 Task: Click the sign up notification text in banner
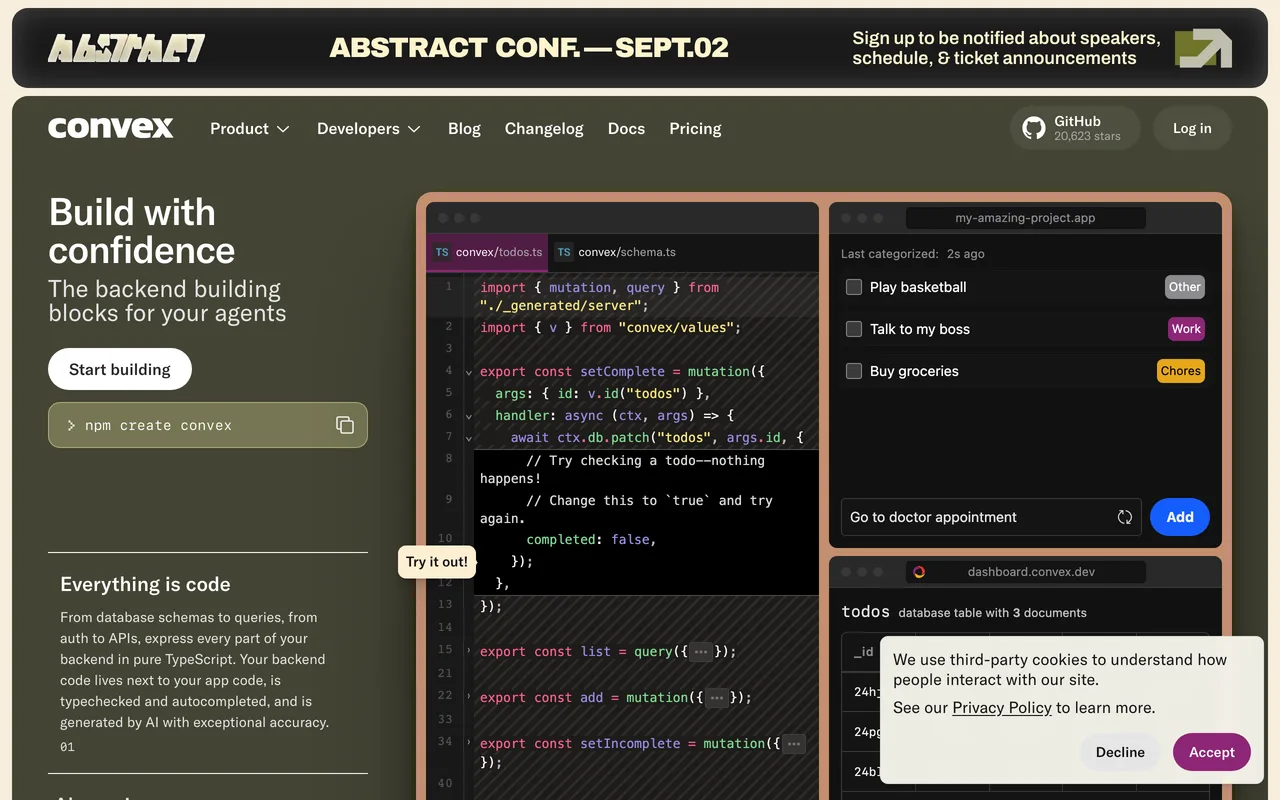[x=1006, y=48]
